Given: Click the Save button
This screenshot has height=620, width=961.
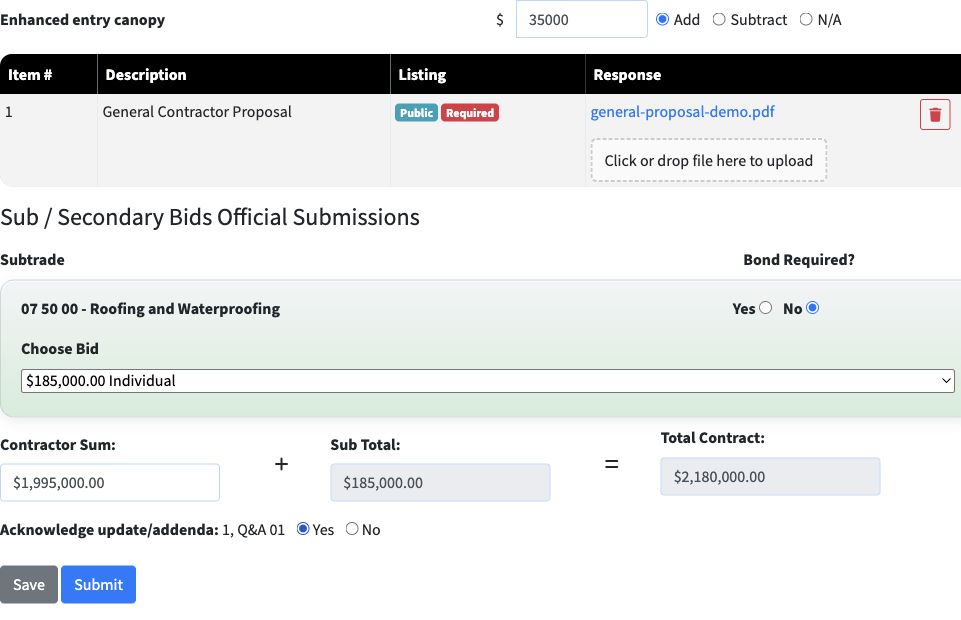Looking at the screenshot, I should pyautogui.click(x=29, y=584).
